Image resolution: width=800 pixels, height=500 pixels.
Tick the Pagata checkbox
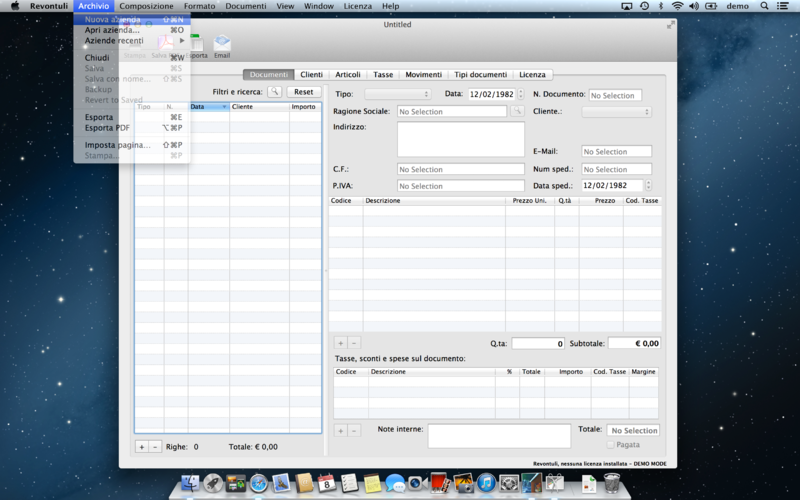(610, 445)
